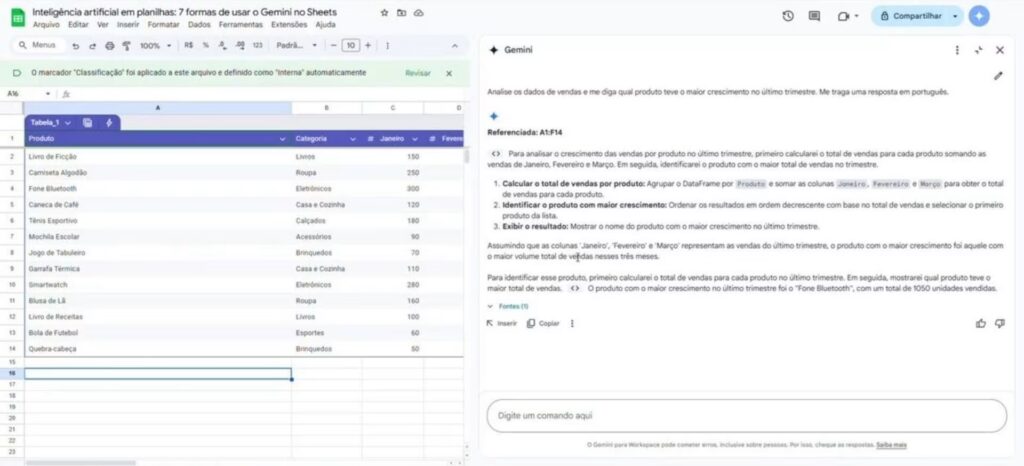Viewport: 1024px width, 466px height.
Task: Redo the last action
Action: [x=92, y=46]
